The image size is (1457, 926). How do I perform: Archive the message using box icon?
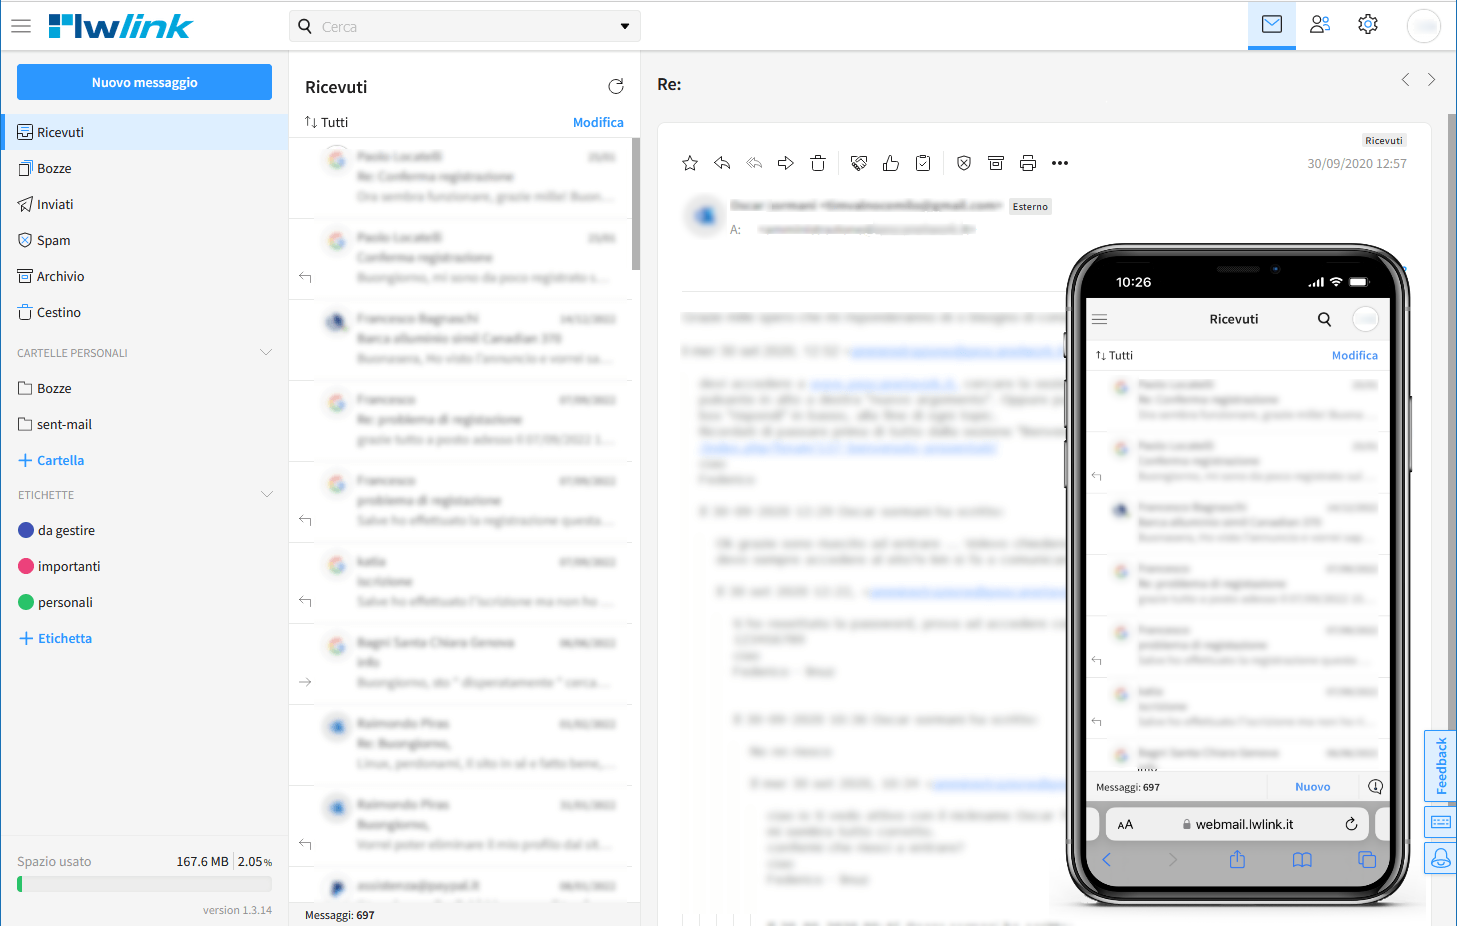[996, 163]
